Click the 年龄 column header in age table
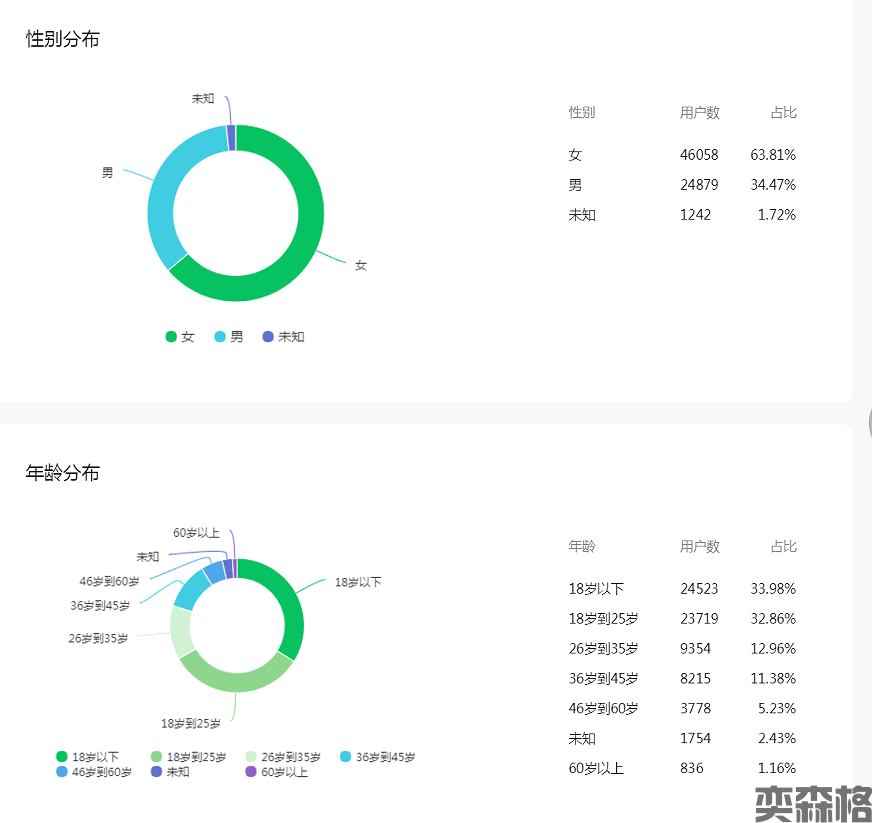This screenshot has height=823, width=872. point(582,547)
